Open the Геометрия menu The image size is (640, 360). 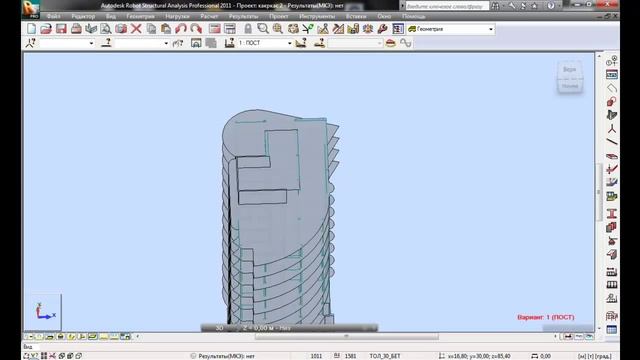[140, 16]
